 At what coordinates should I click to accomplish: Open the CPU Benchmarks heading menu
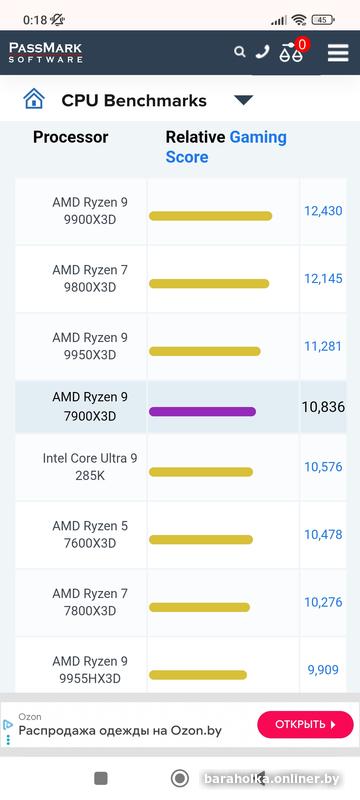[x=134, y=101]
